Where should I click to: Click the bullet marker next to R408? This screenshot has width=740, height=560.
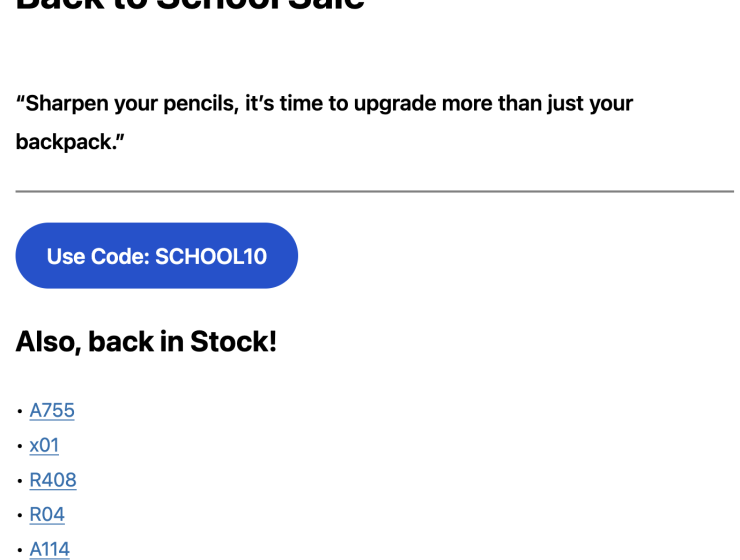20,481
